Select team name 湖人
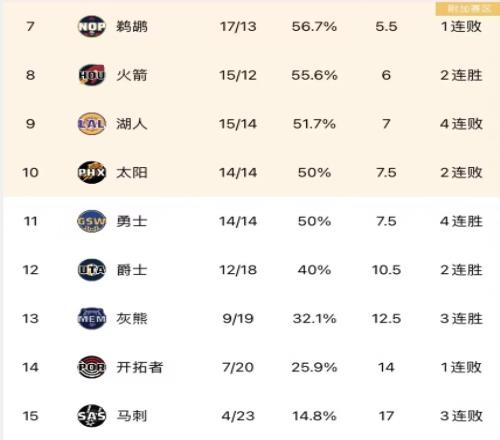Screen dimensions: 500x440 [x=132, y=124]
